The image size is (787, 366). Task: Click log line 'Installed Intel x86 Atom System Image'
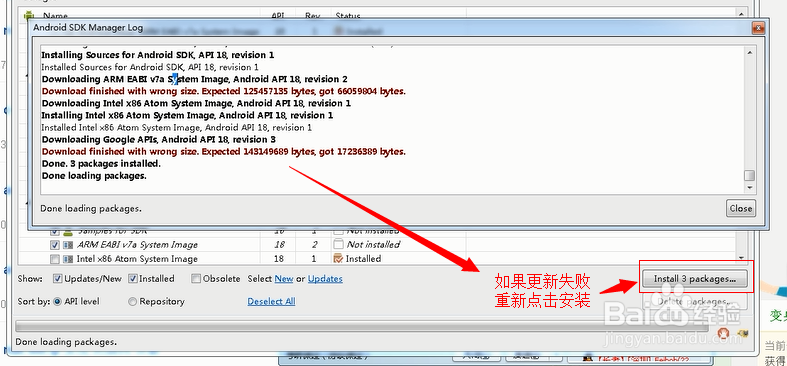click(176, 128)
